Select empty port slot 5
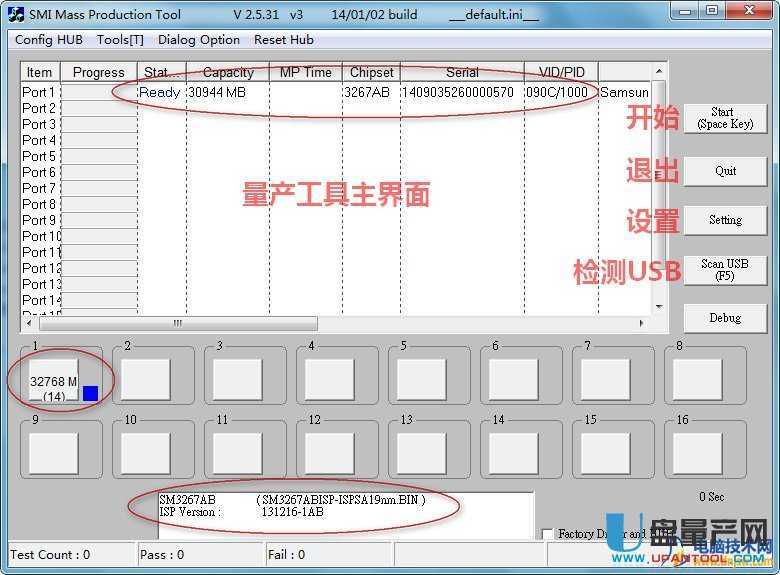 [421, 379]
